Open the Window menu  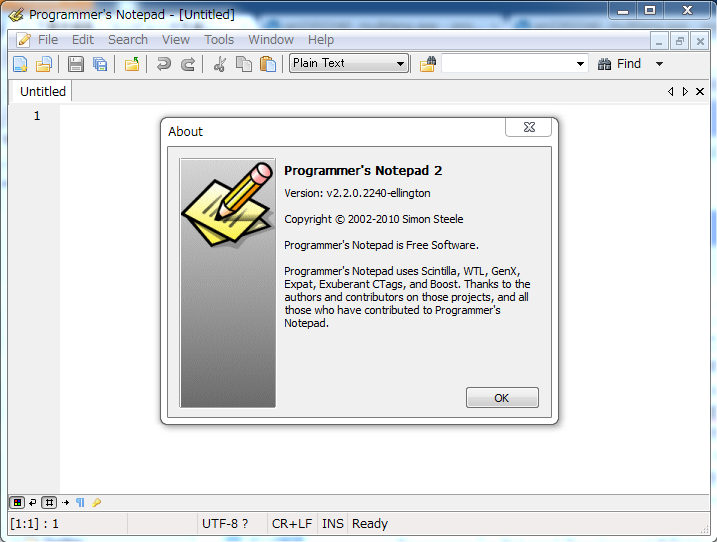(271, 40)
